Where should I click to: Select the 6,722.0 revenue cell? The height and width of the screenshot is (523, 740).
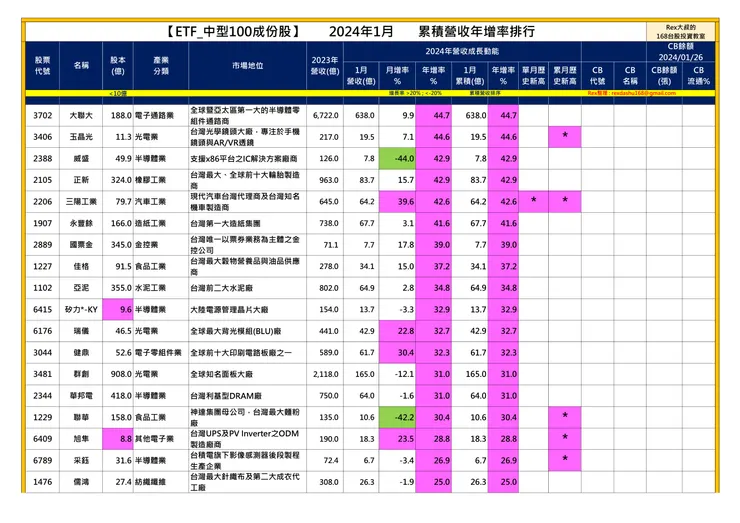tap(325, 116)
